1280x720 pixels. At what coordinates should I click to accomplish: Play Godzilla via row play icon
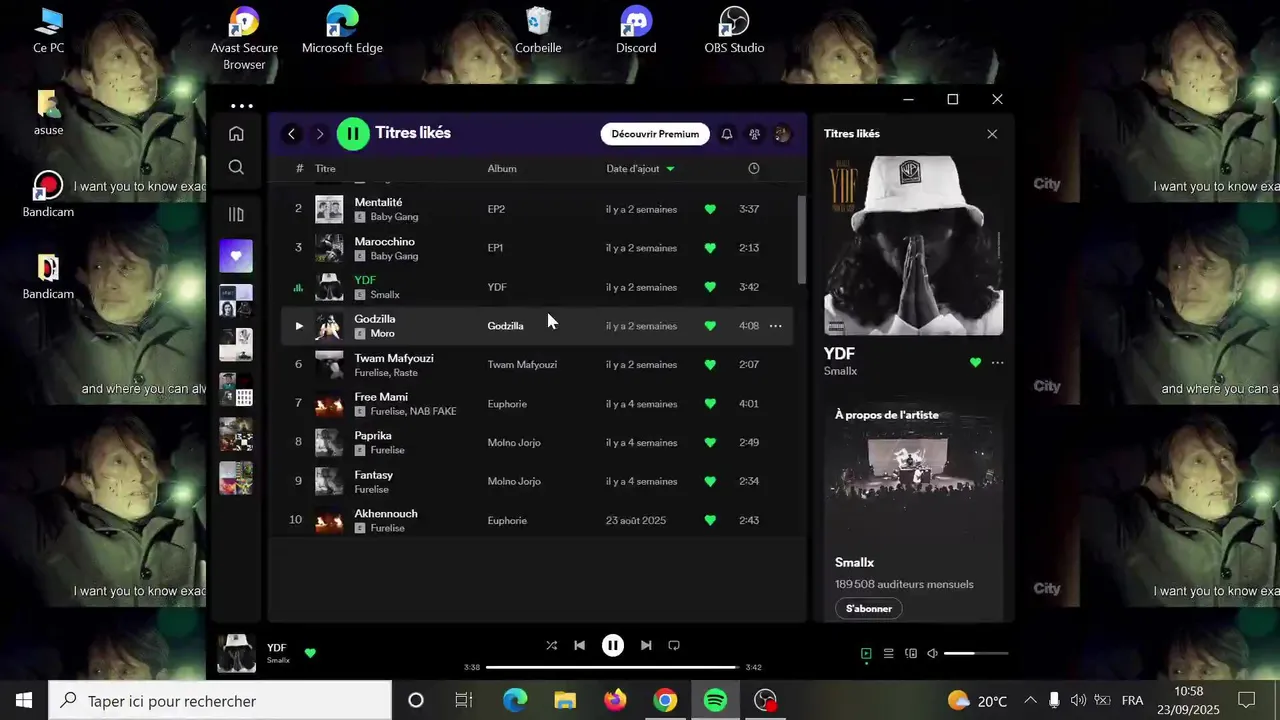298,326
